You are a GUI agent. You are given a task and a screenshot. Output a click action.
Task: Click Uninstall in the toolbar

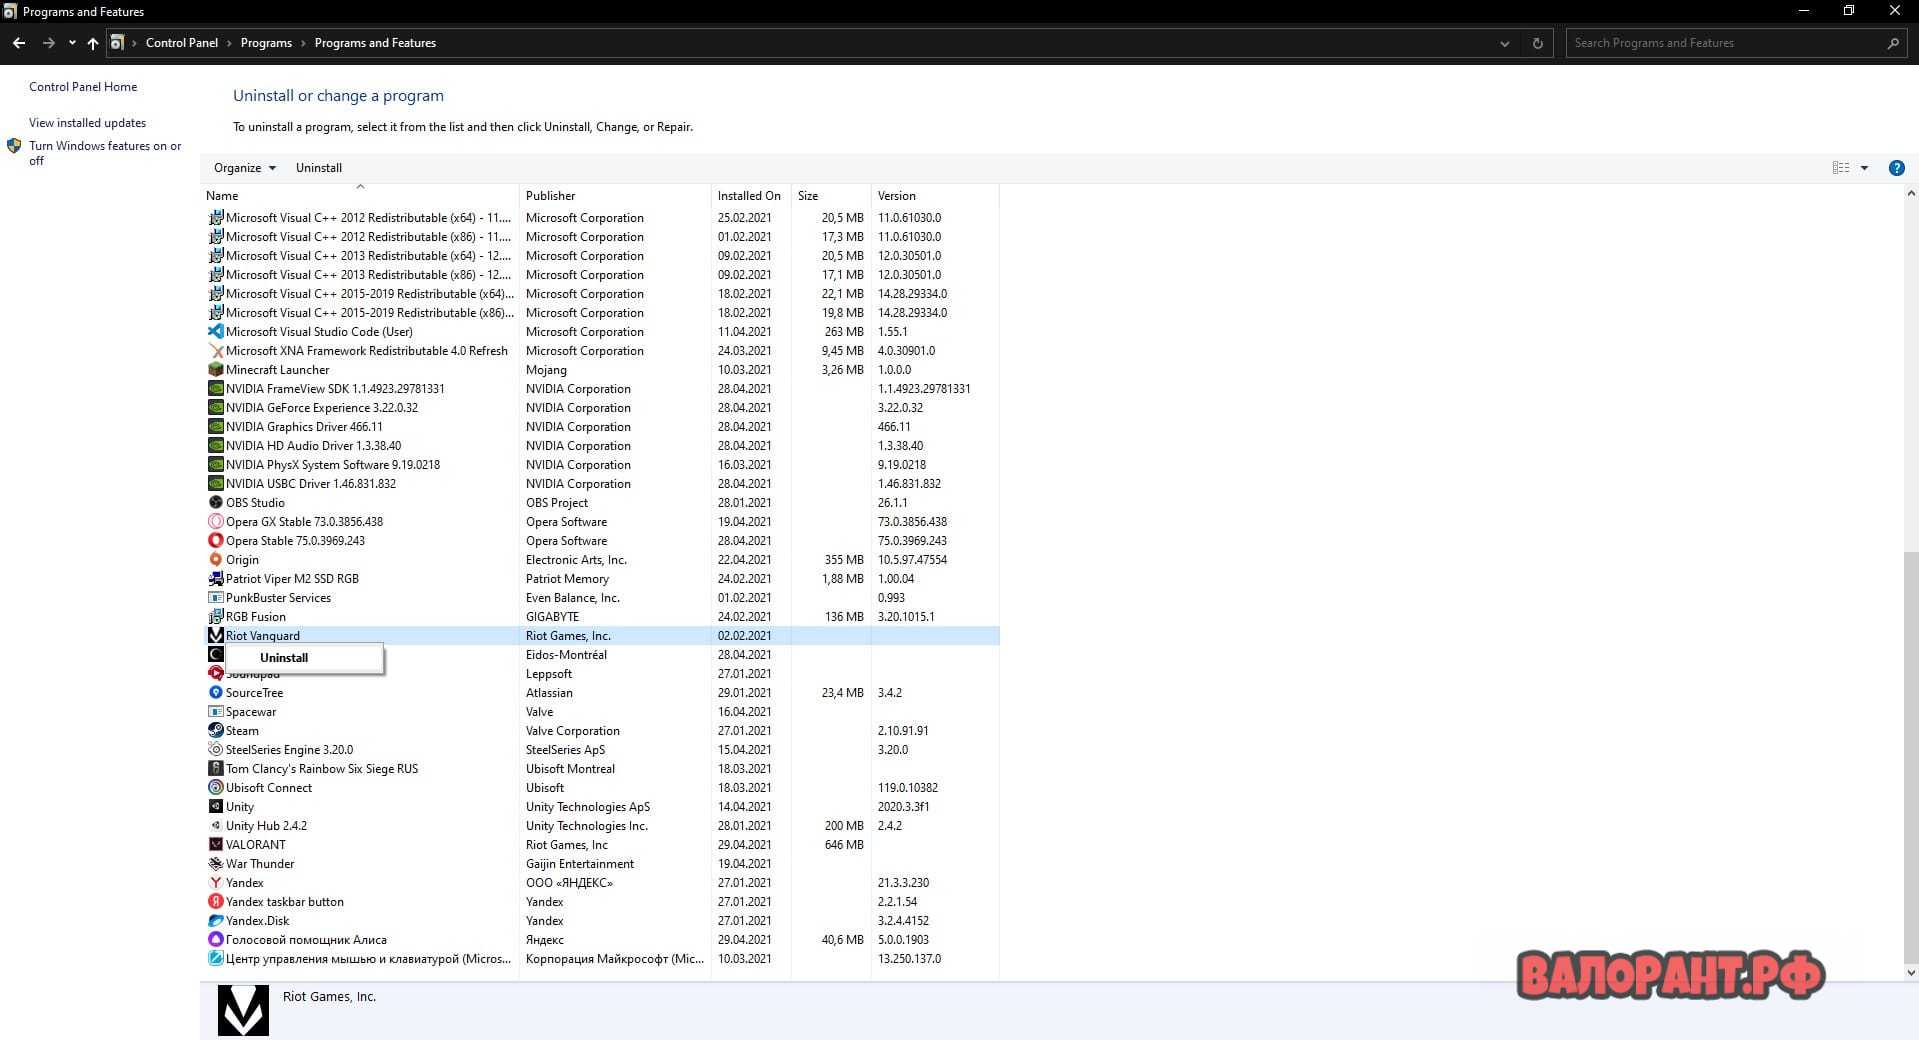tap(318, 168)
